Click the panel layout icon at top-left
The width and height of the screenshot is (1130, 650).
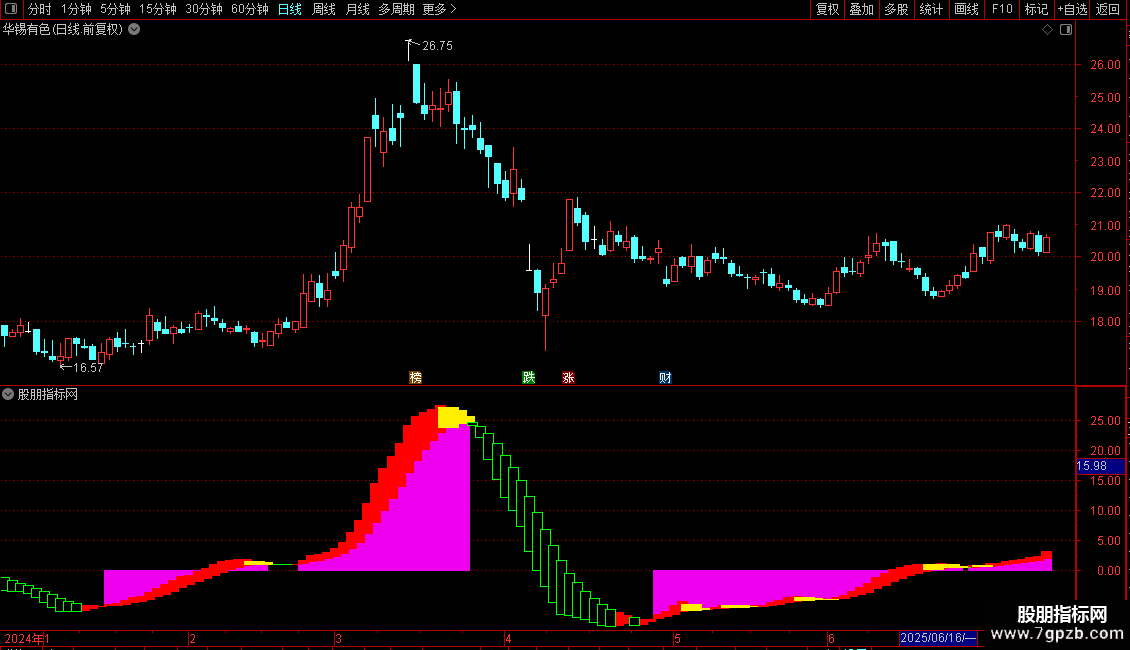click(x=11, y=9)
